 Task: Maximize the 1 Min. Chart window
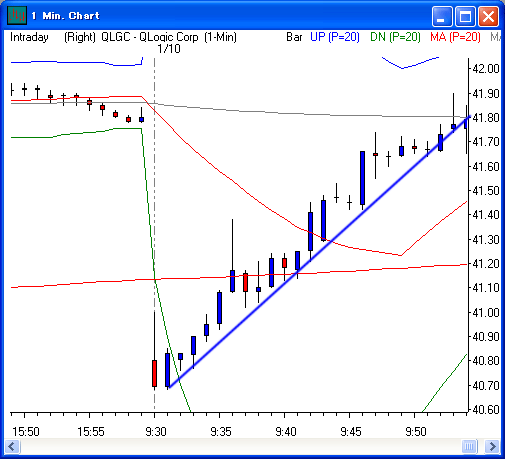[465, 16]
